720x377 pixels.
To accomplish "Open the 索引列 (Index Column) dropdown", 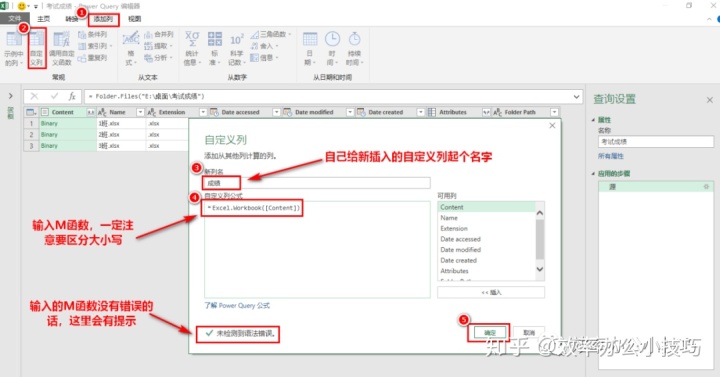I will tap(95, 46).
